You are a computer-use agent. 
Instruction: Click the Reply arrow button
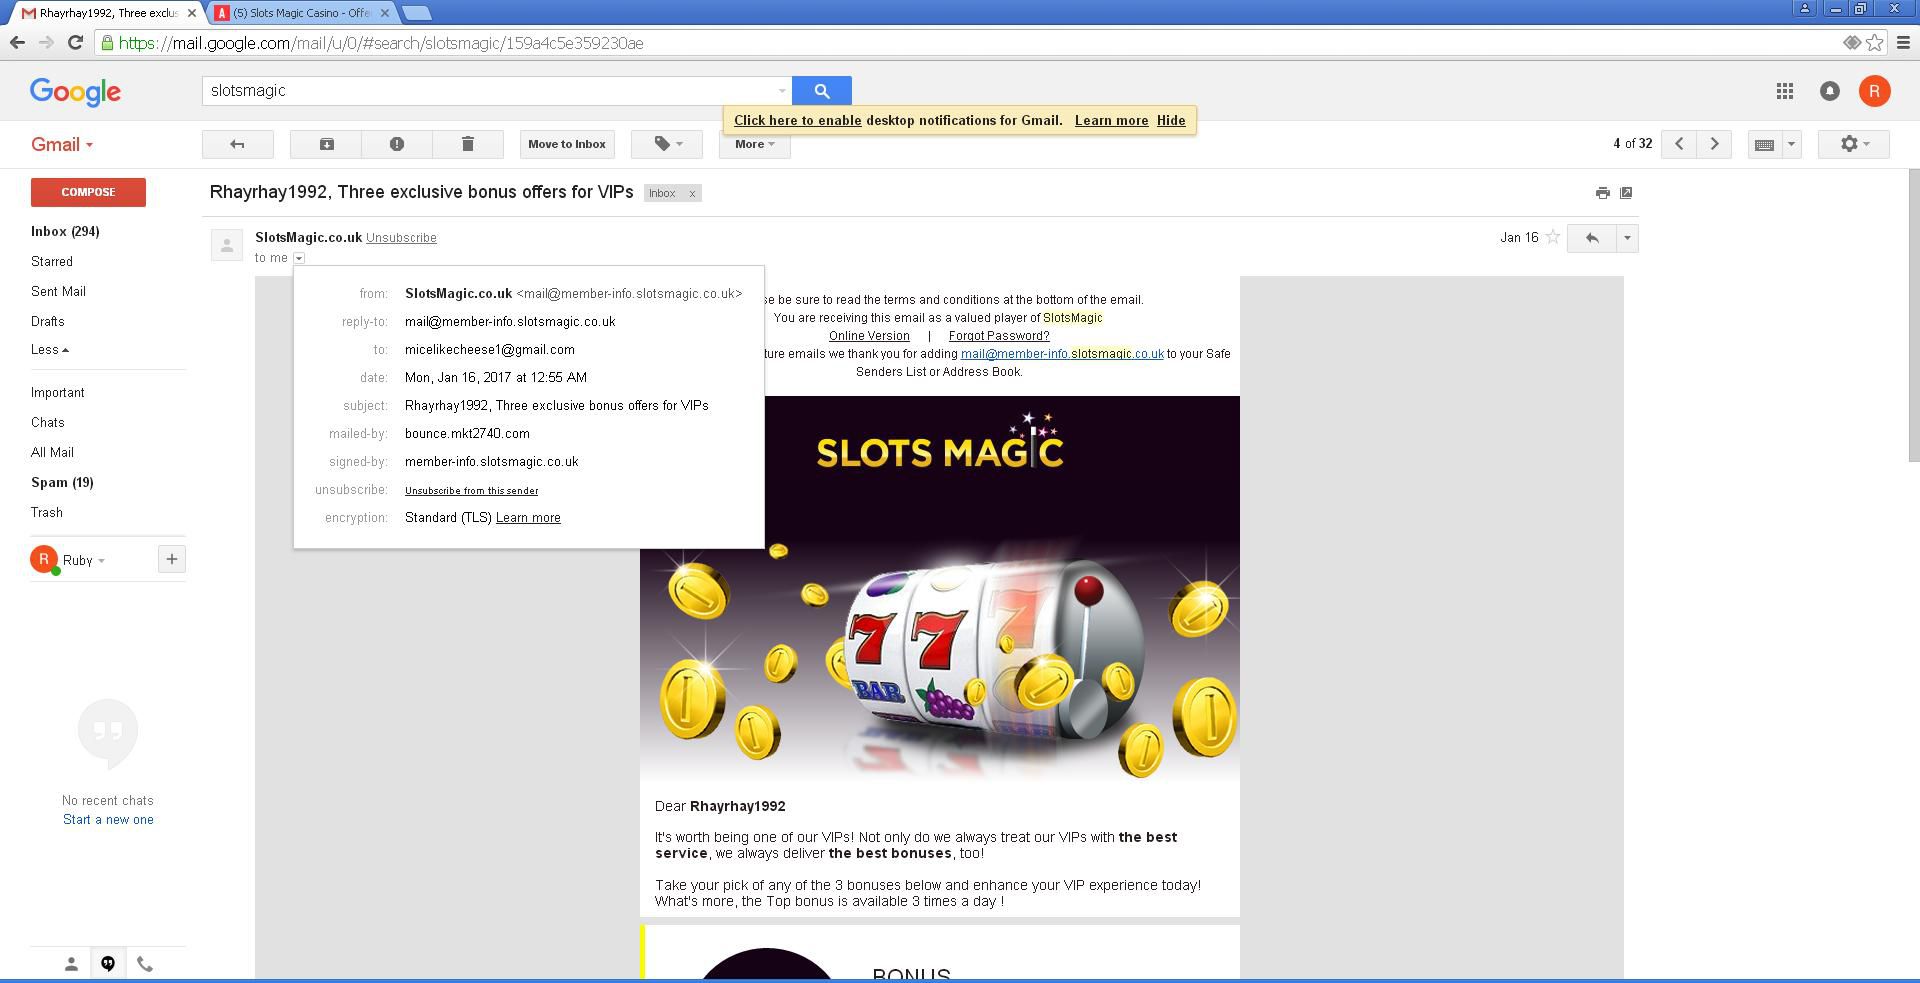click(1592, 238)
